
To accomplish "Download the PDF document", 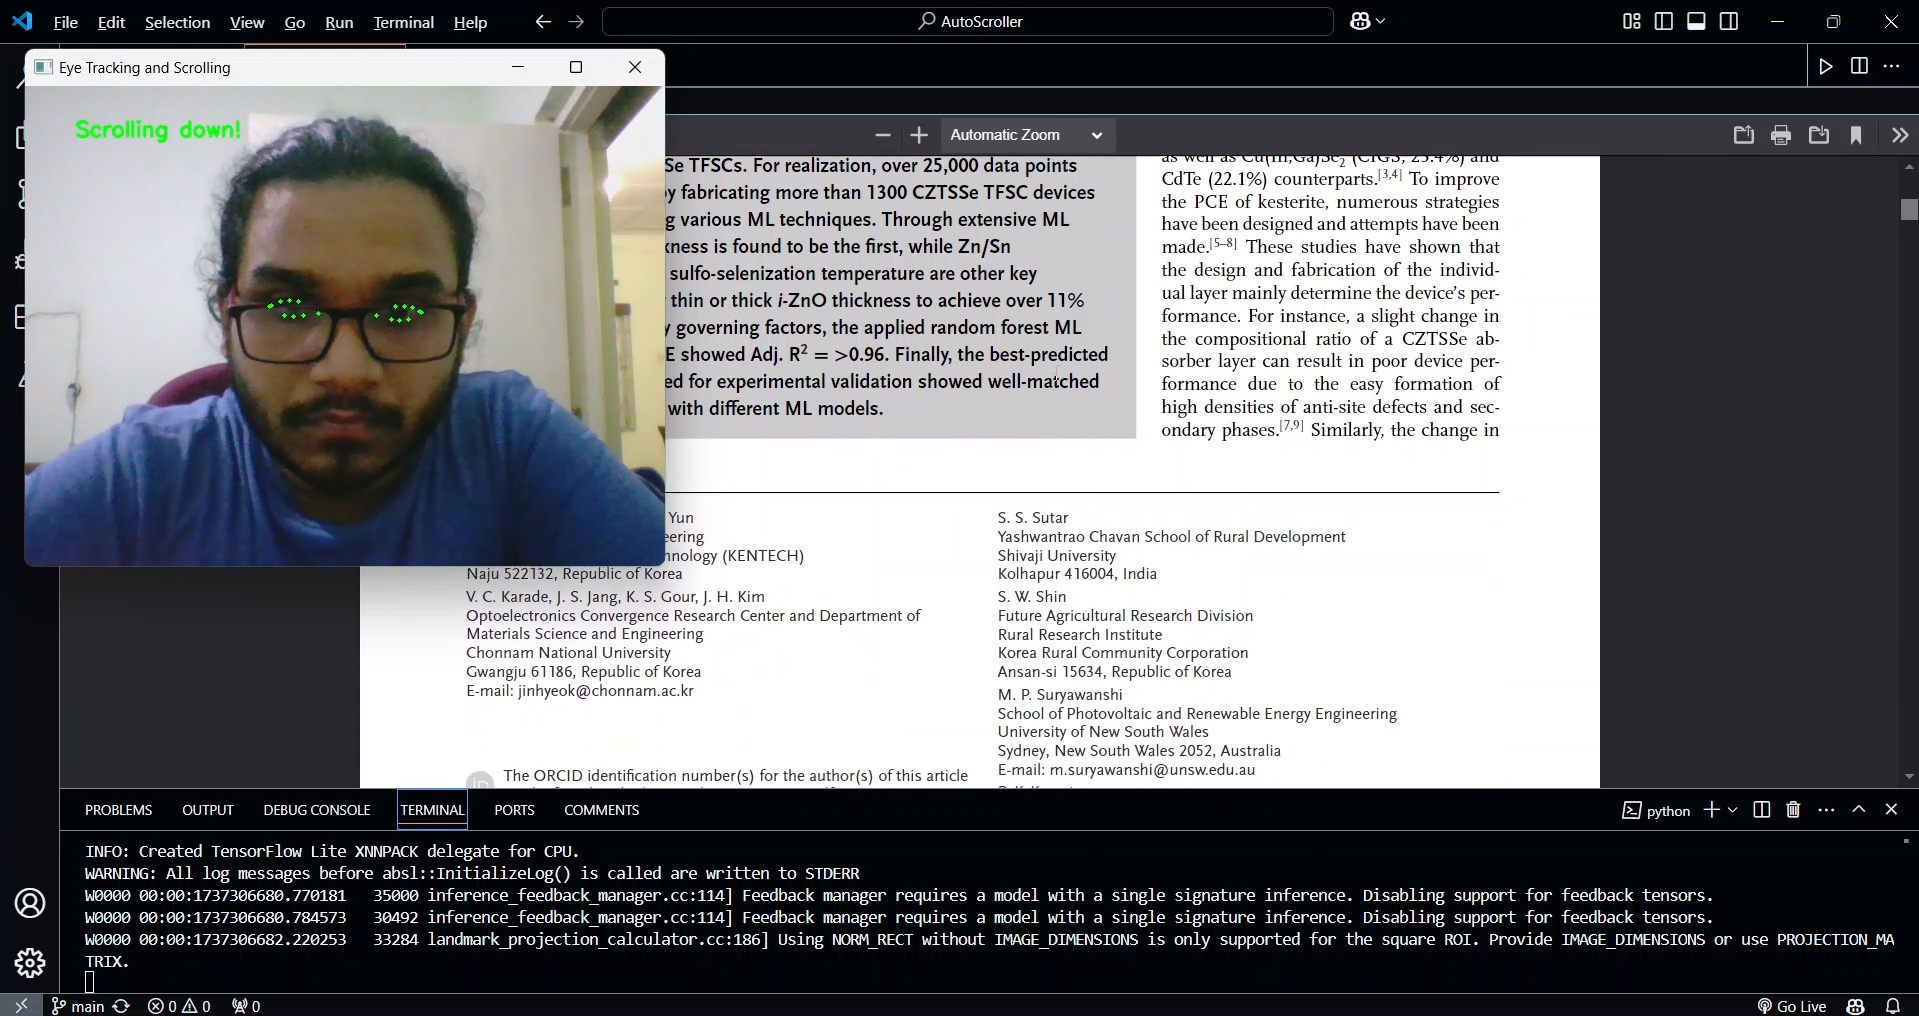I will pyautogui.click(x=1819, y=135).
